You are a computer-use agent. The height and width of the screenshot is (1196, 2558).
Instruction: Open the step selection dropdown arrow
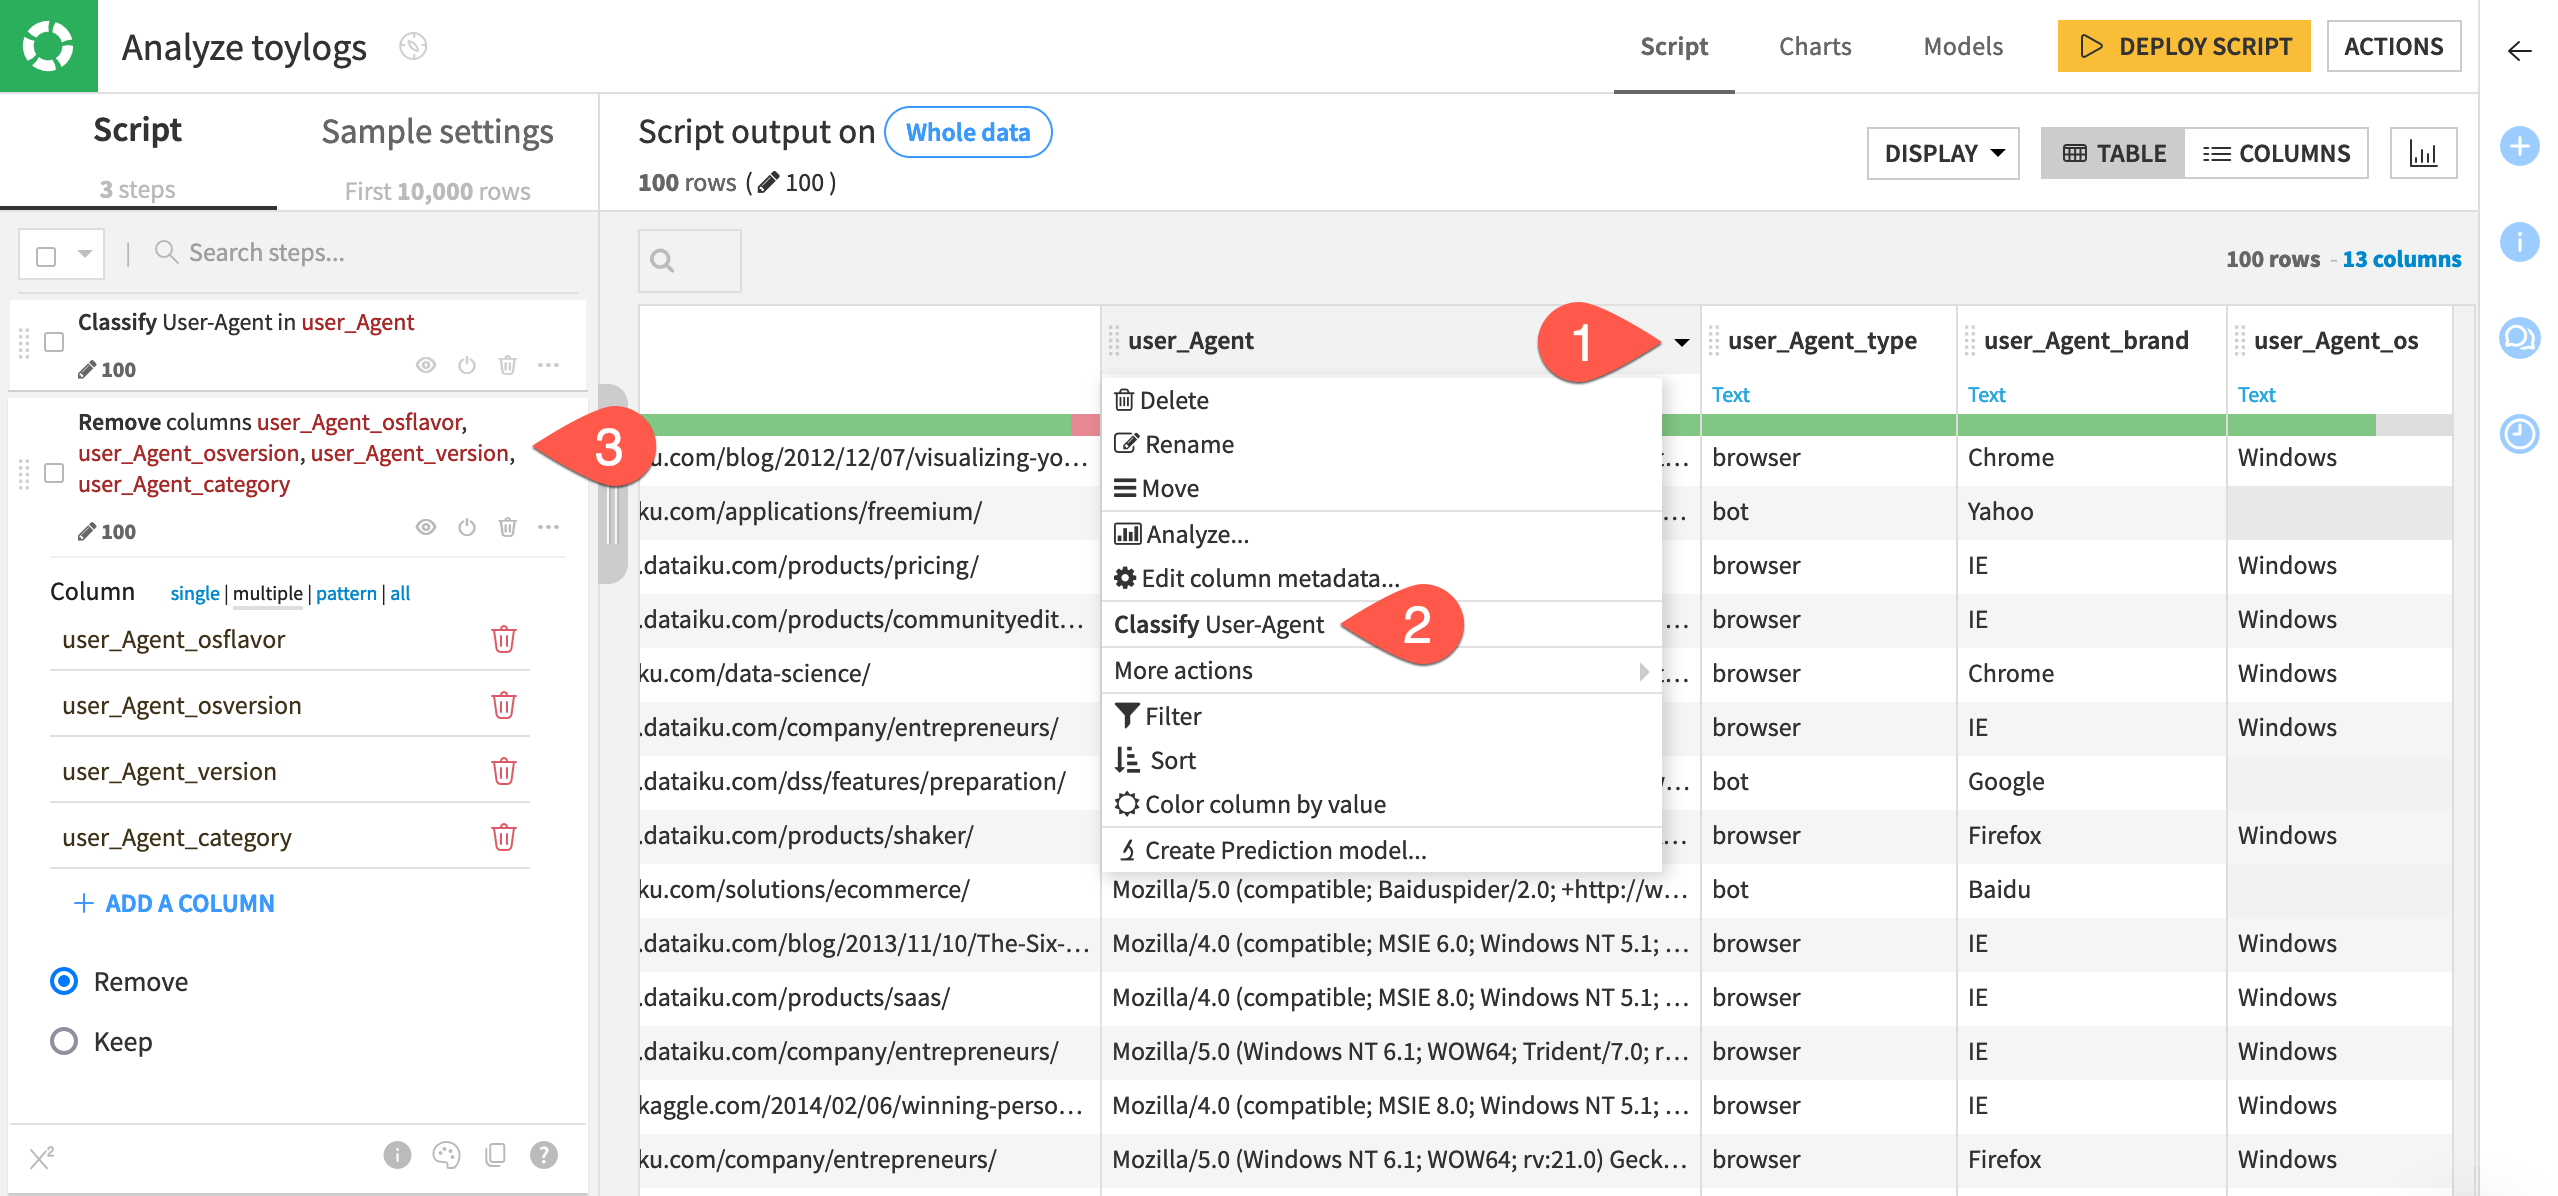pyautogui.click(x=85, y=254)
